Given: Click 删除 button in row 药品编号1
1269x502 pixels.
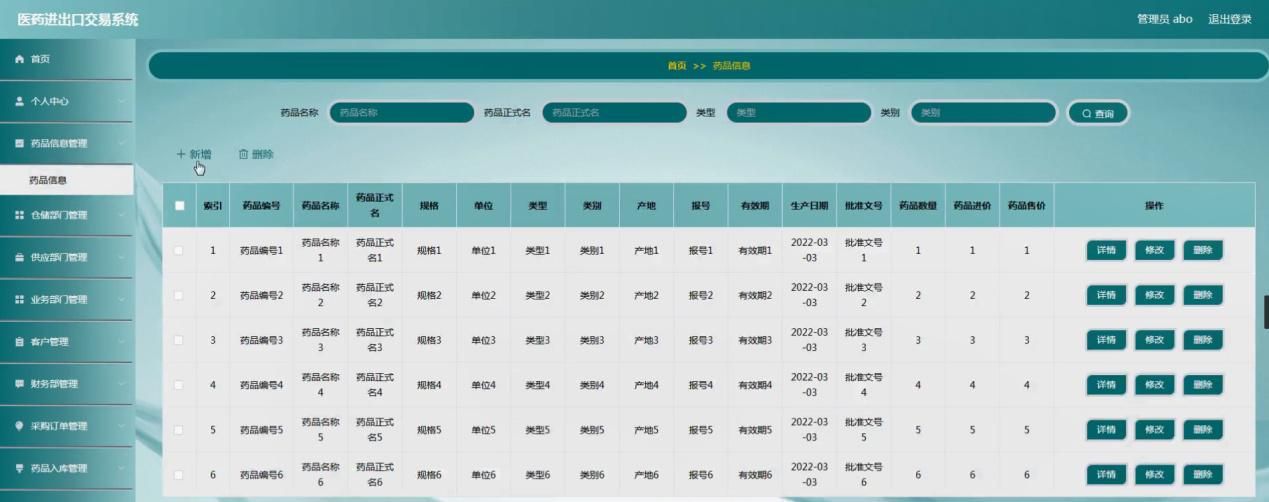Looking at the screenshot, I should 1202,250.
